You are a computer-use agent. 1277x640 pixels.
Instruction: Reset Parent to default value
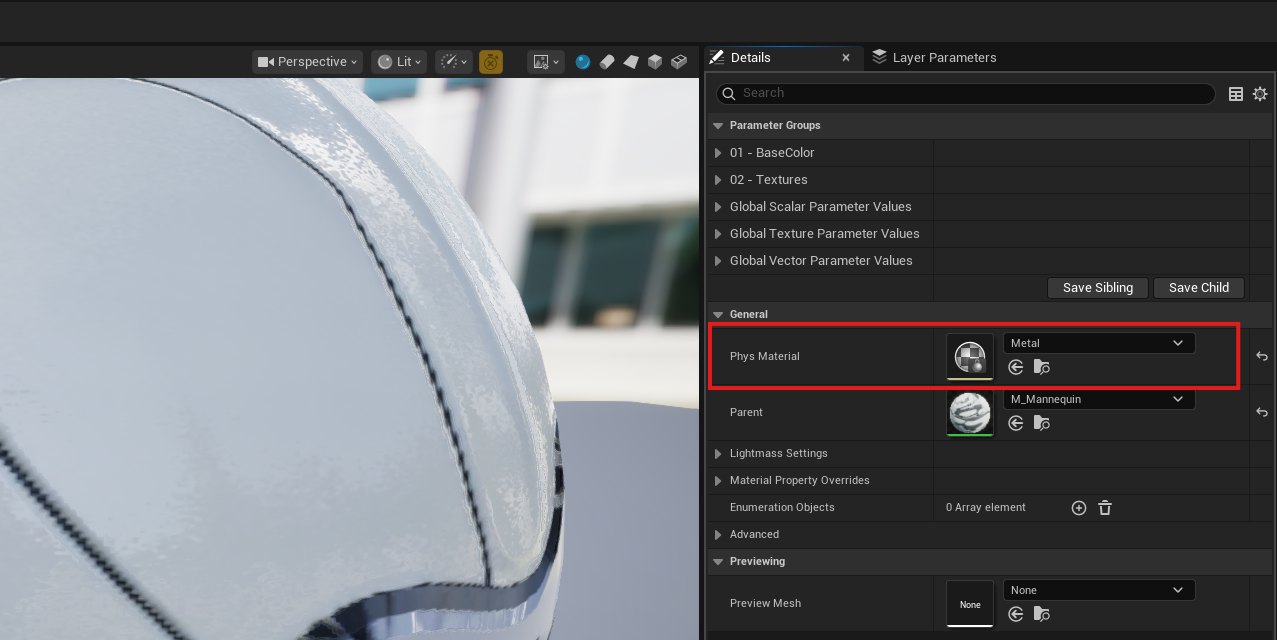coord(1262,413)
